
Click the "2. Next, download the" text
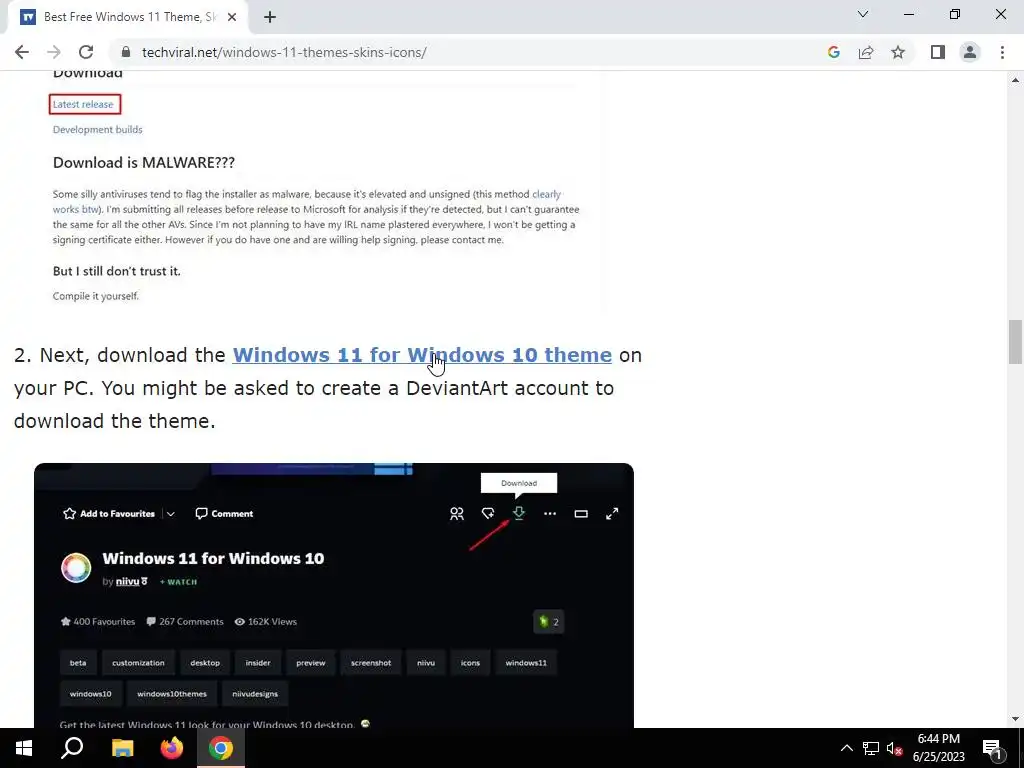[x=120, y=355]
